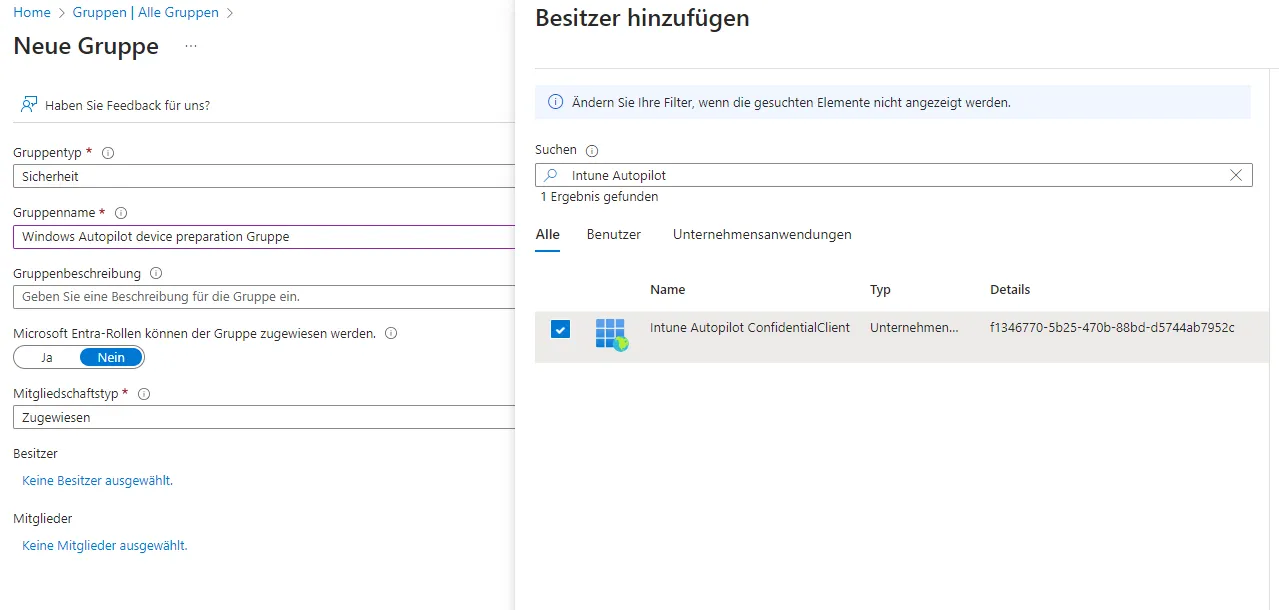Go to Home in breadcrumb

click(x=32, y=13)
